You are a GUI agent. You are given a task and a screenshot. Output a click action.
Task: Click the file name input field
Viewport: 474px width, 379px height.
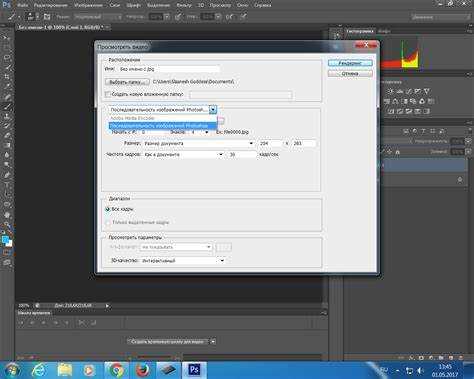(x=168, y=69)
